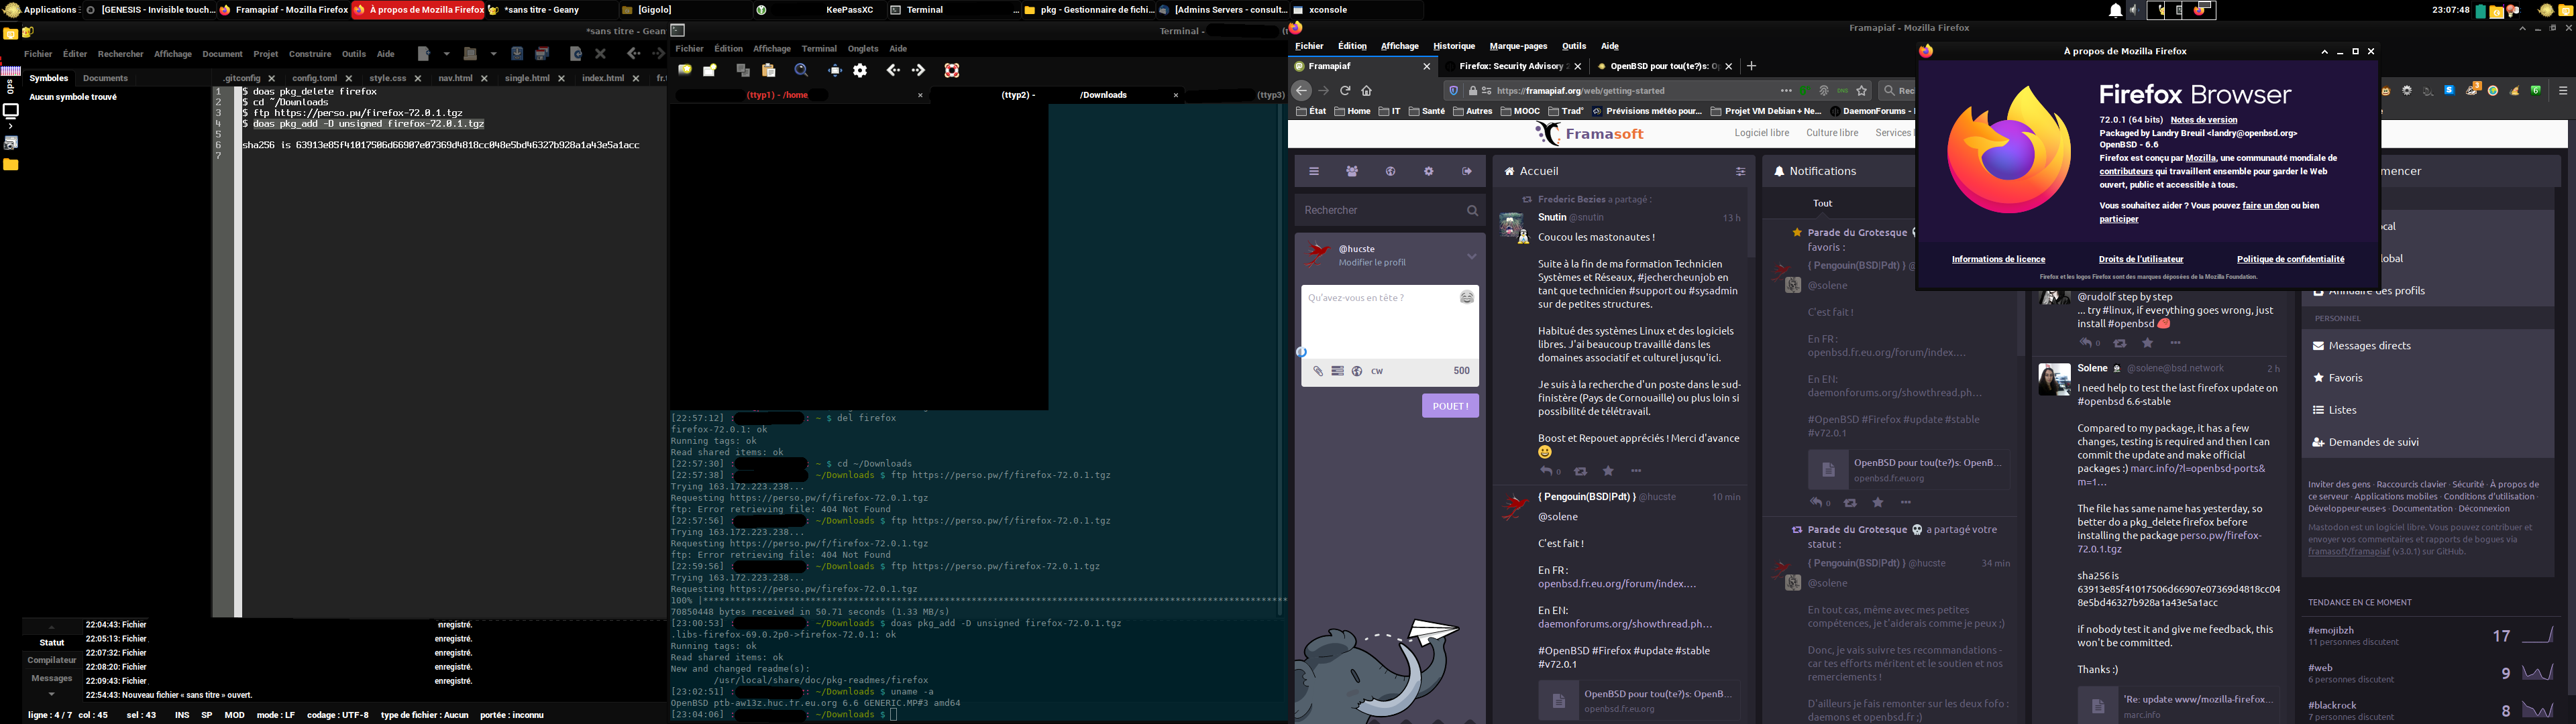Image resolution: width=2576 pixels, height=724 pixels.
Task: Click next tab arrow in Terminal toolbar
Action: coord(918,70)
